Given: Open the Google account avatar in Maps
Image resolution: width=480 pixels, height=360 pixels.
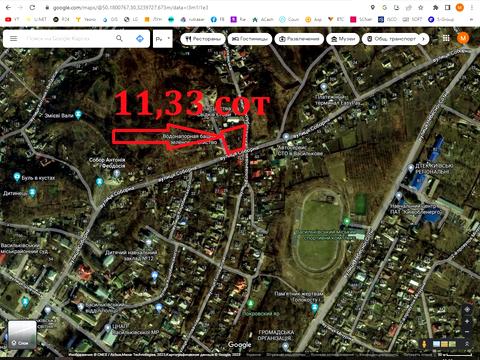Looking at the screenshot, I should coord(463,38).
